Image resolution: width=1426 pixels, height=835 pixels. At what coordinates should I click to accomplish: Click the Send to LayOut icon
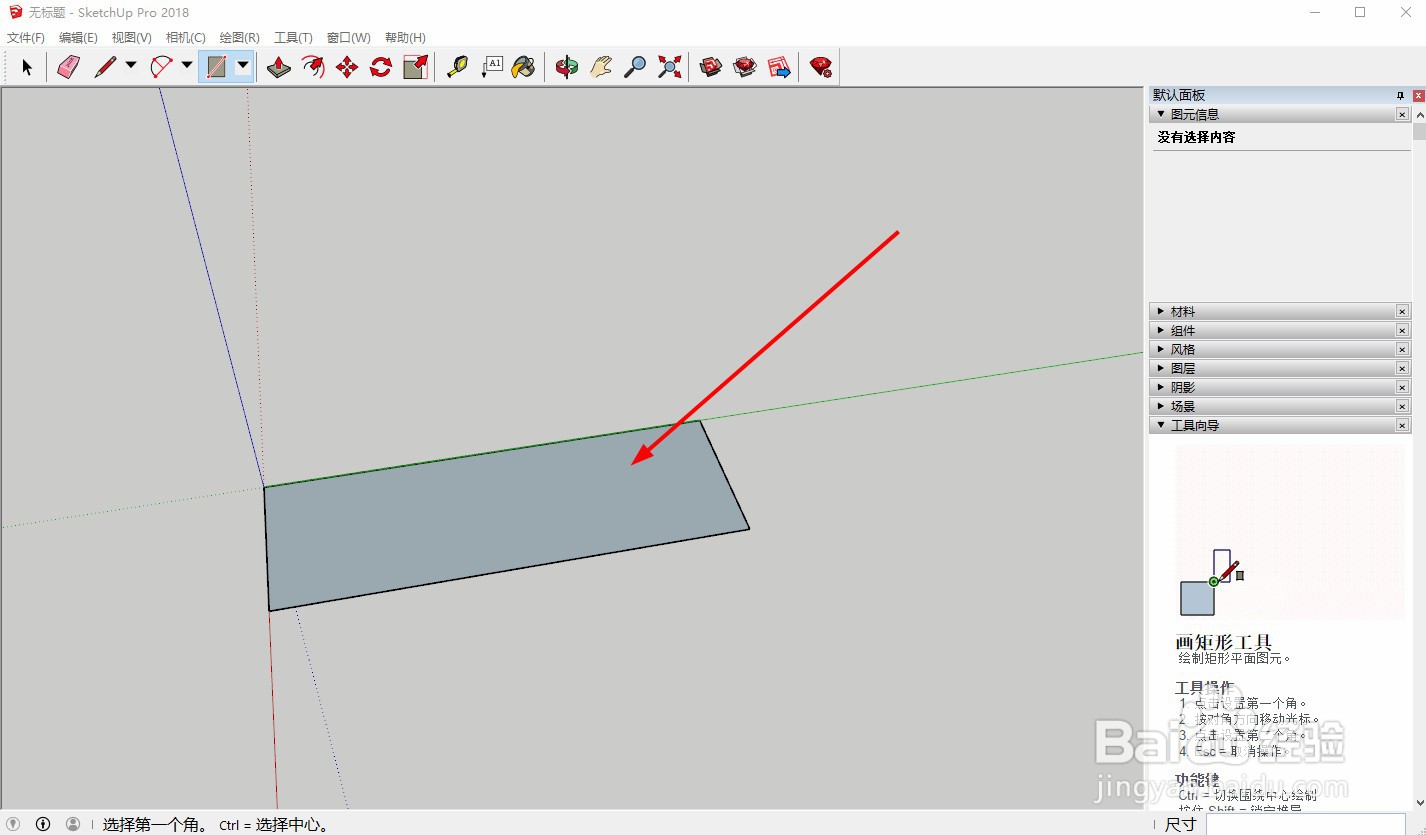tap(779, 67)
